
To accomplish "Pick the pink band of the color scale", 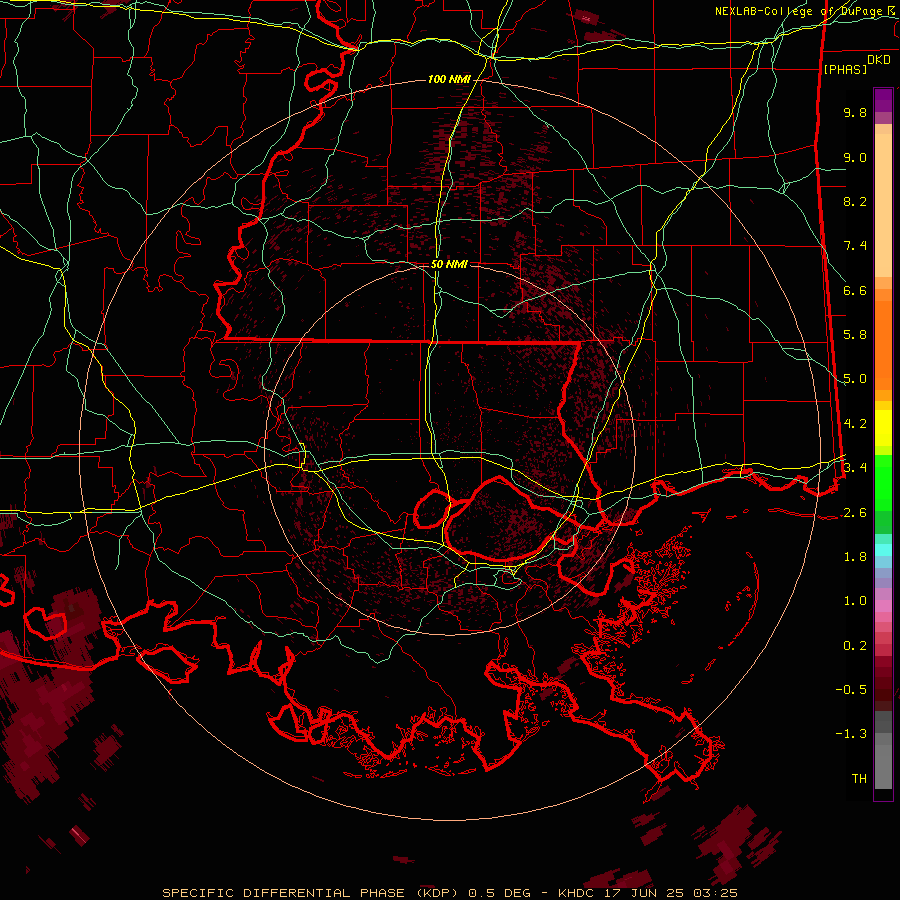I will 883,606.
